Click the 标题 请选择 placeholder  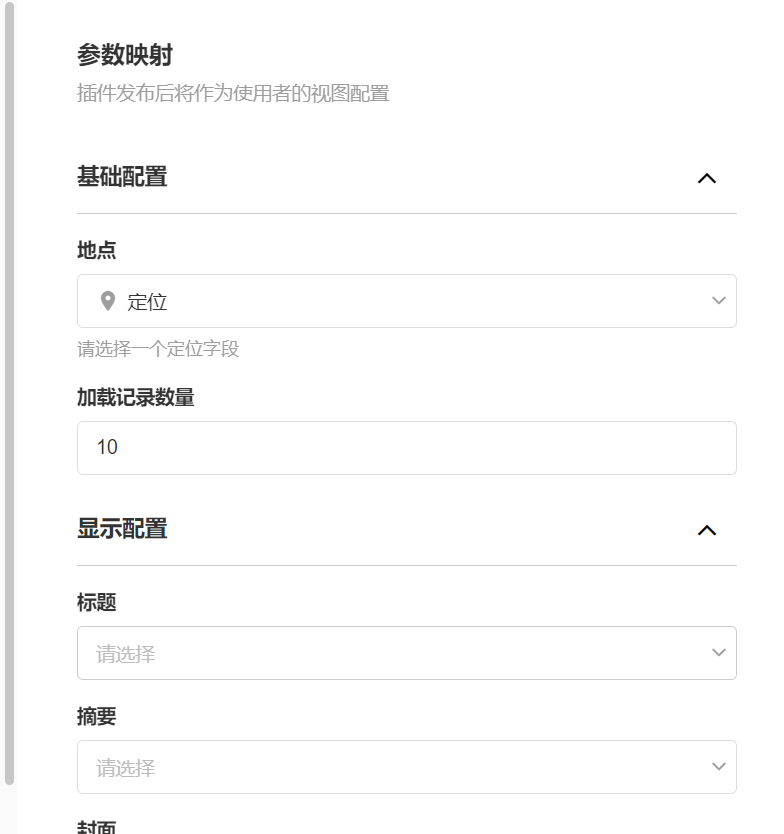(126, 654)
